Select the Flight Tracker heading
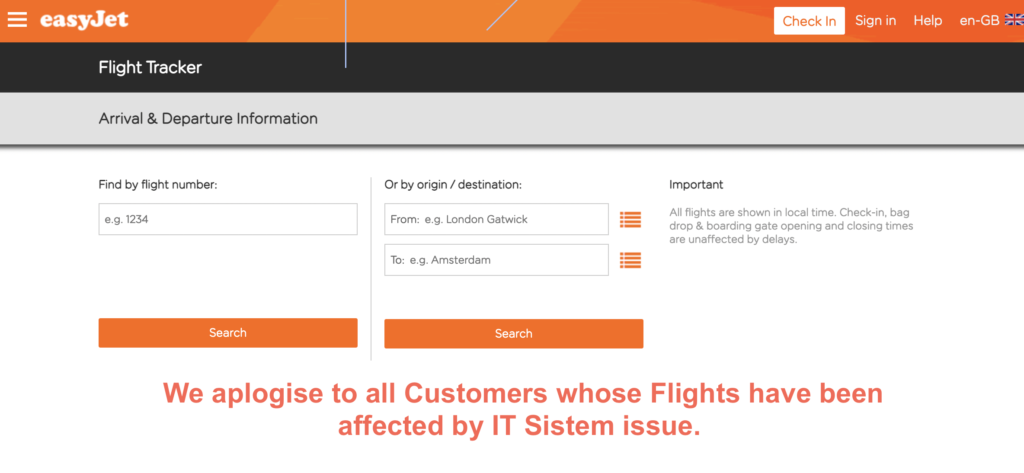The height and width of the screenshot is (473, 1024). (x=150, y=67)
